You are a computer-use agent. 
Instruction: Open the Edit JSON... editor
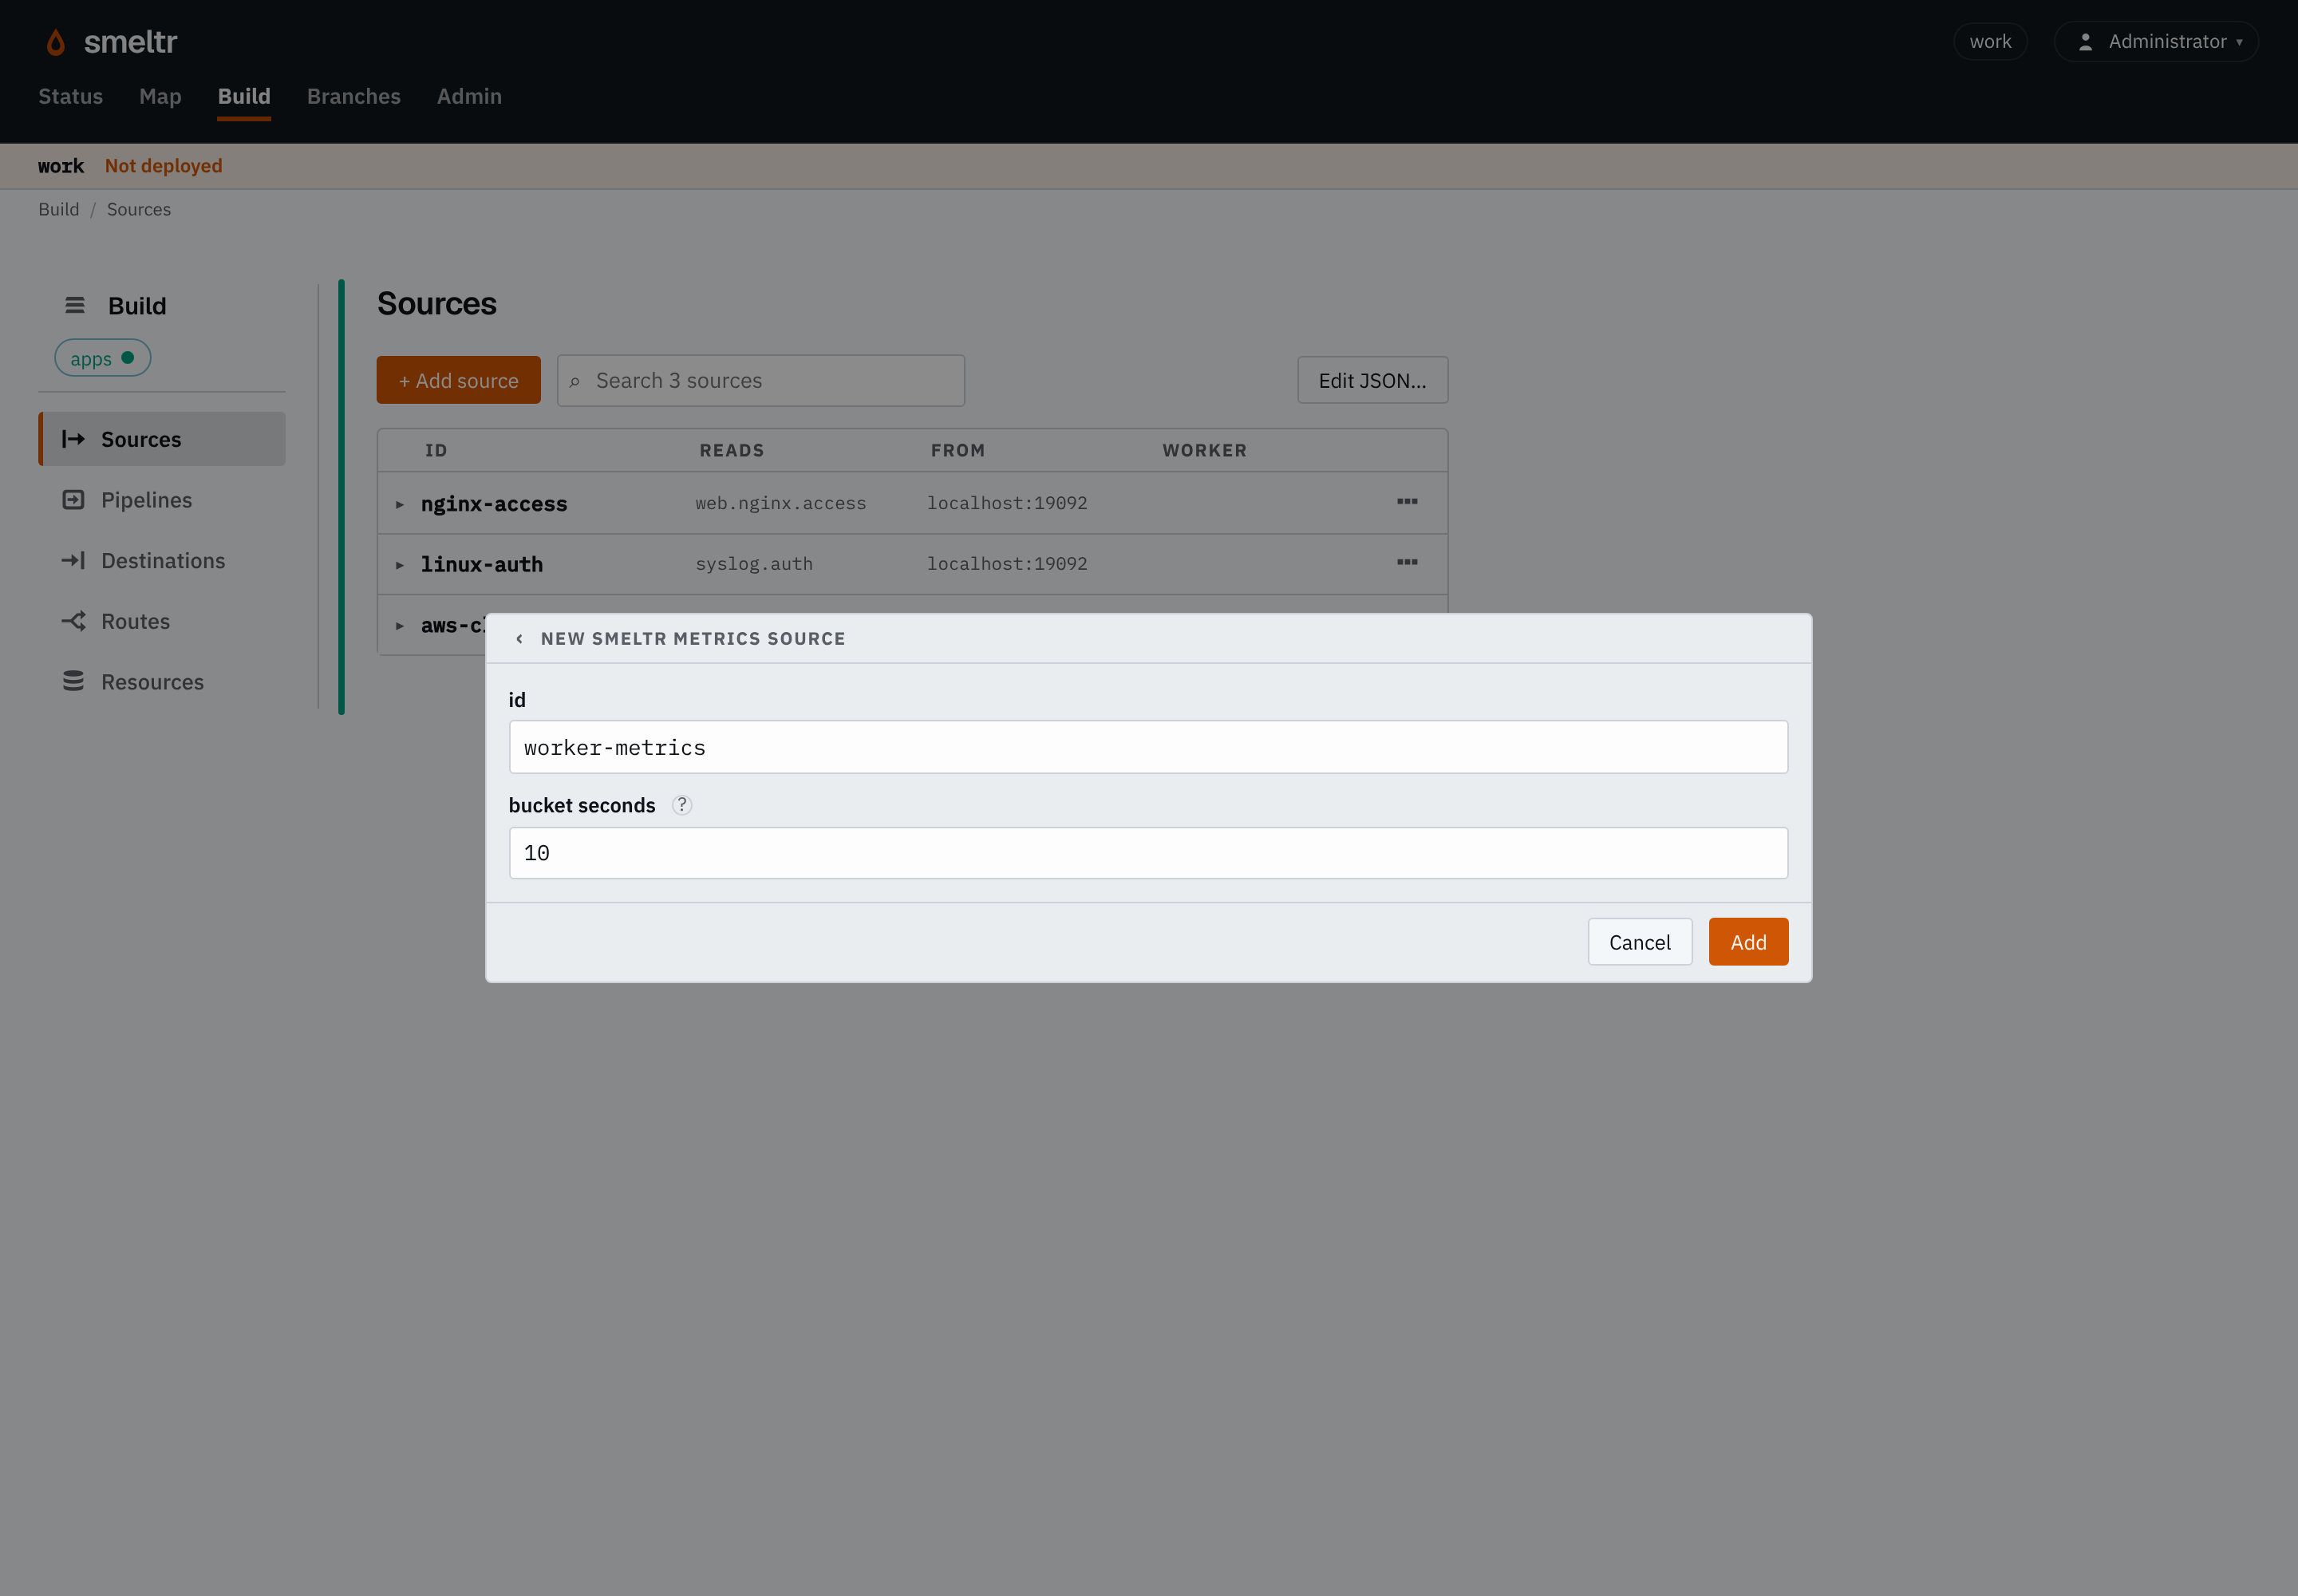tap(1372, 380)
